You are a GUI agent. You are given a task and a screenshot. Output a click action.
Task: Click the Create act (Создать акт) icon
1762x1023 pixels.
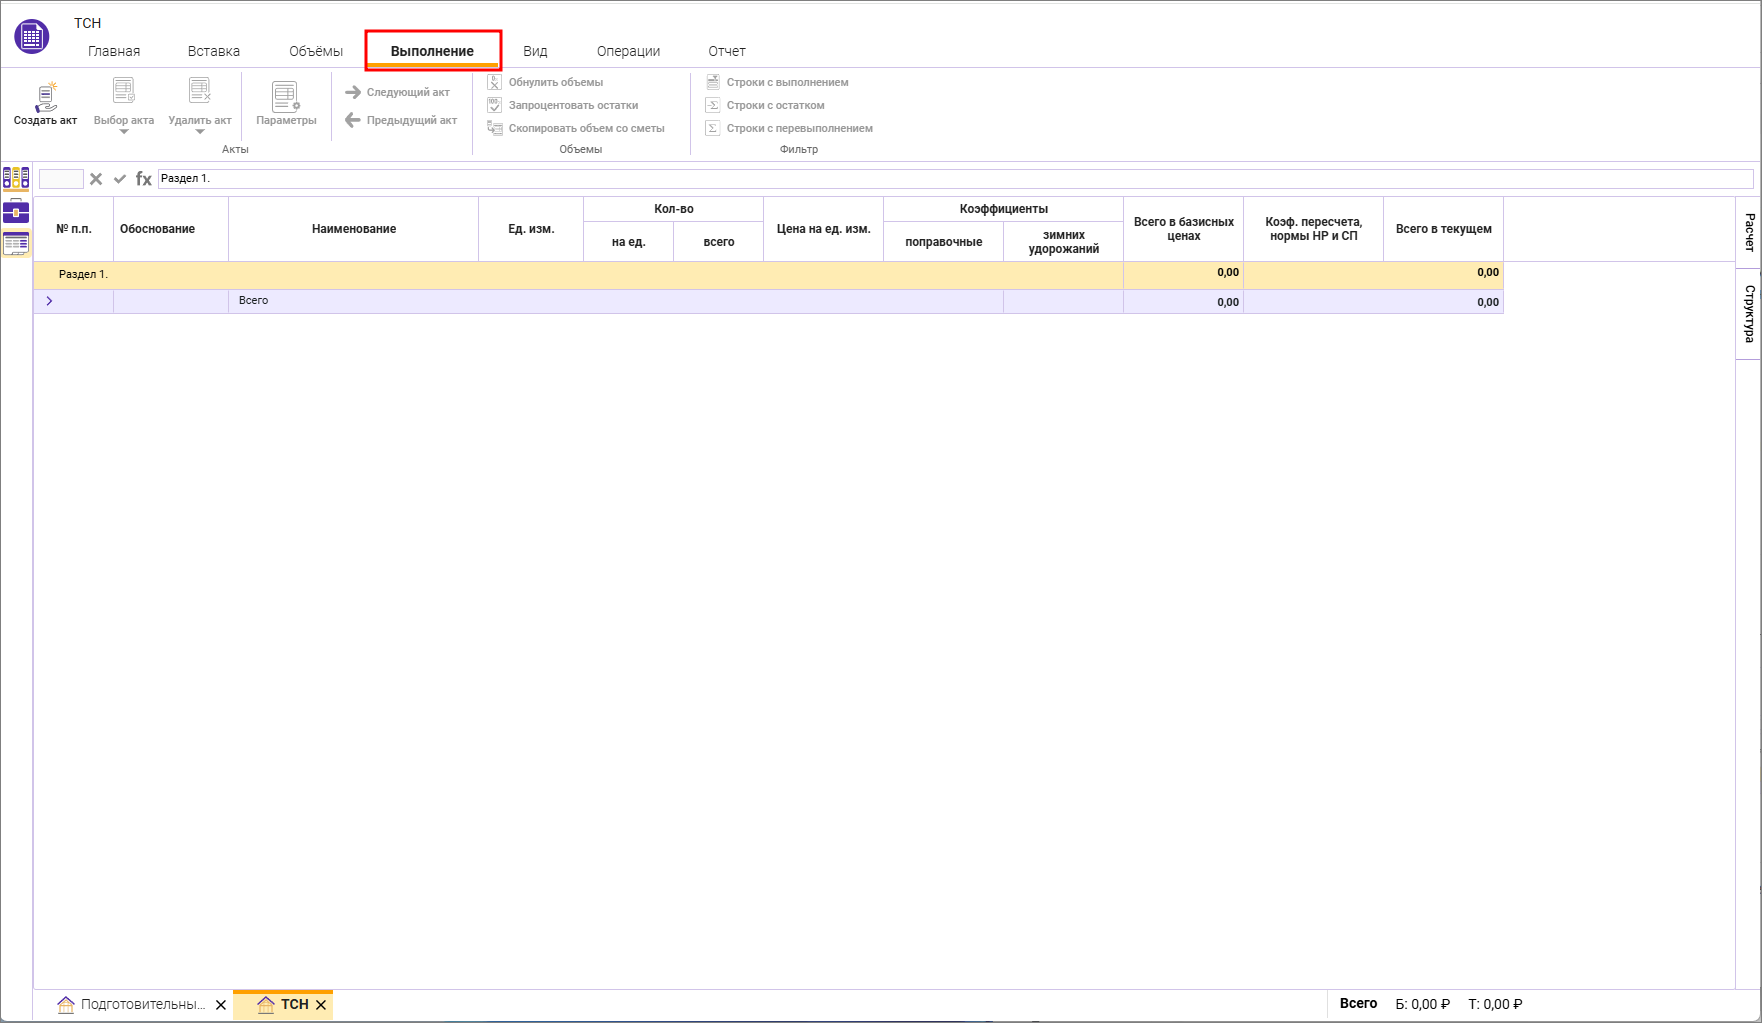(x=45, y=98)
